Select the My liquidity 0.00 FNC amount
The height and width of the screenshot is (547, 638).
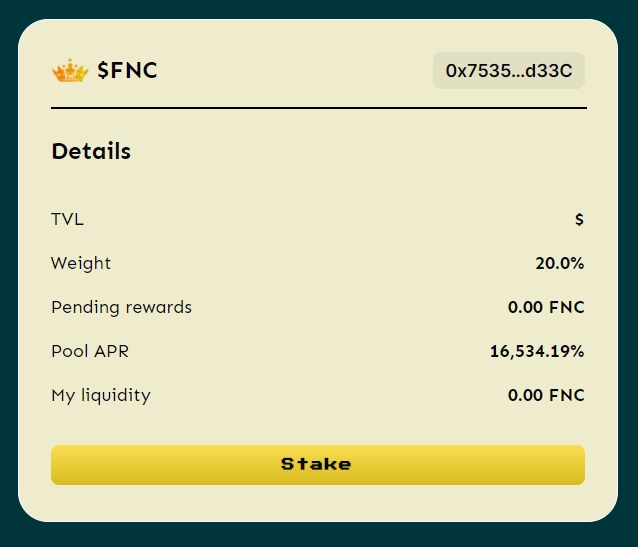pos(545,396)
